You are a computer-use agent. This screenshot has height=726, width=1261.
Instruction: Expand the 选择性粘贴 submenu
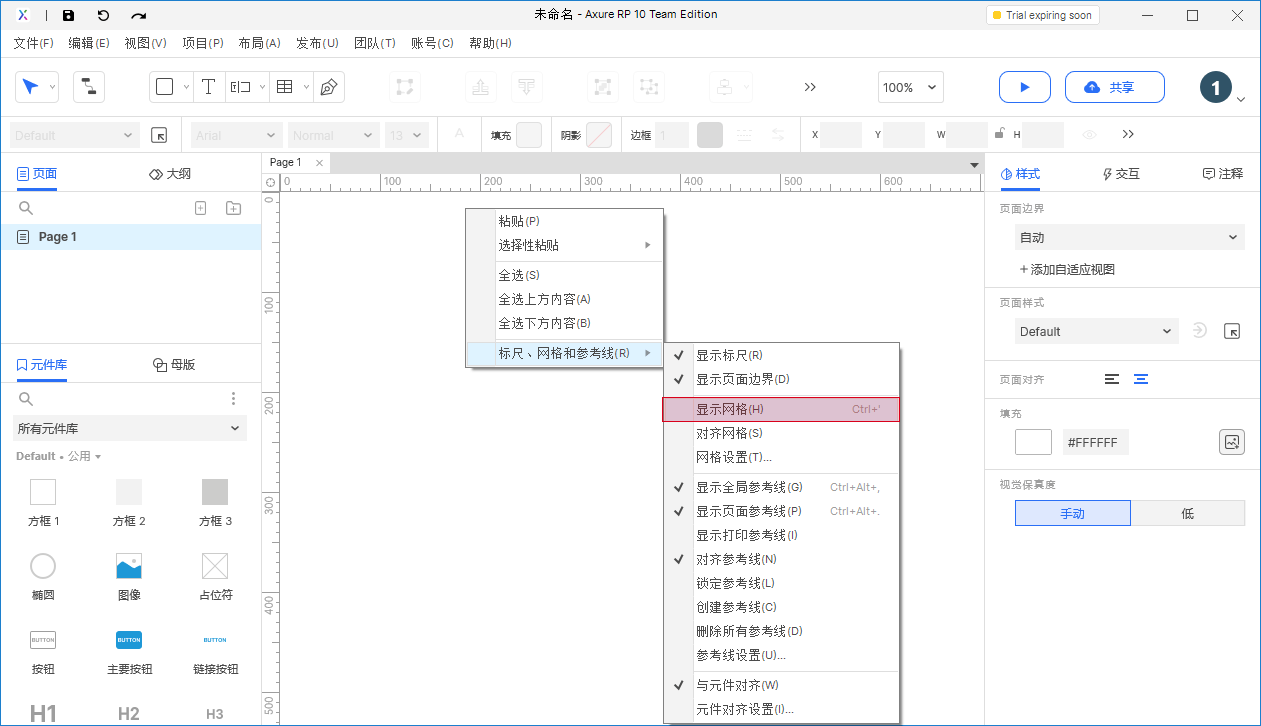pyautogui.click(x=565, y=245)
